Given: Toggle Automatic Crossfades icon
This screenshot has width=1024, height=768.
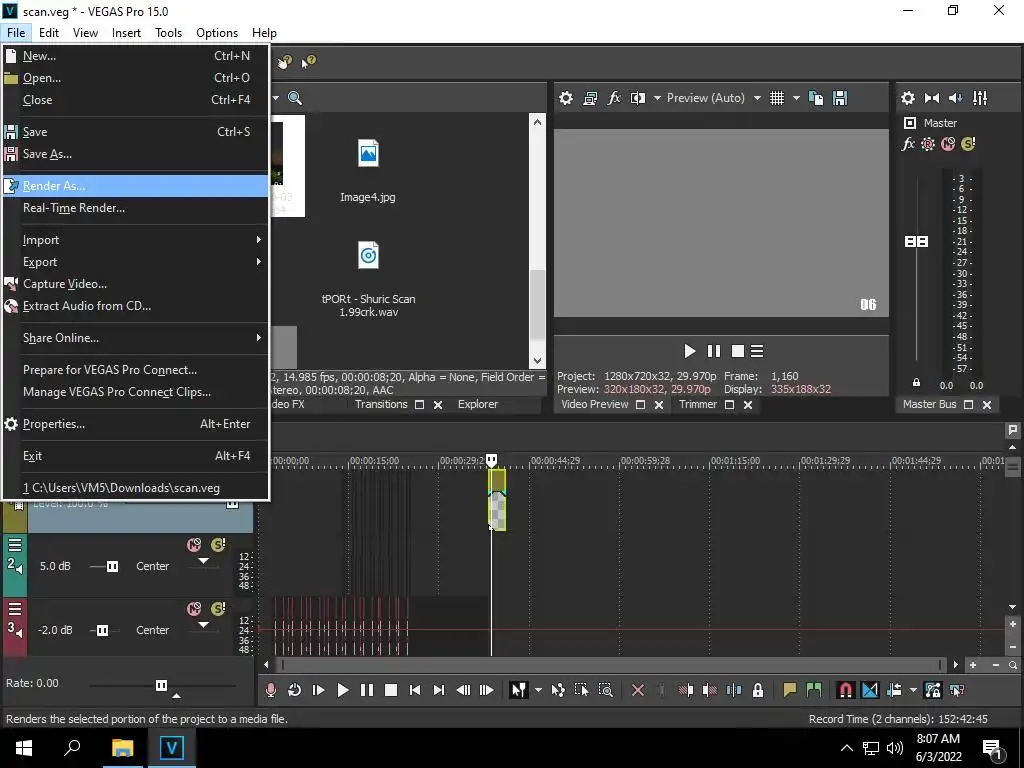Looking at the screenshot, I should point(870,690).
